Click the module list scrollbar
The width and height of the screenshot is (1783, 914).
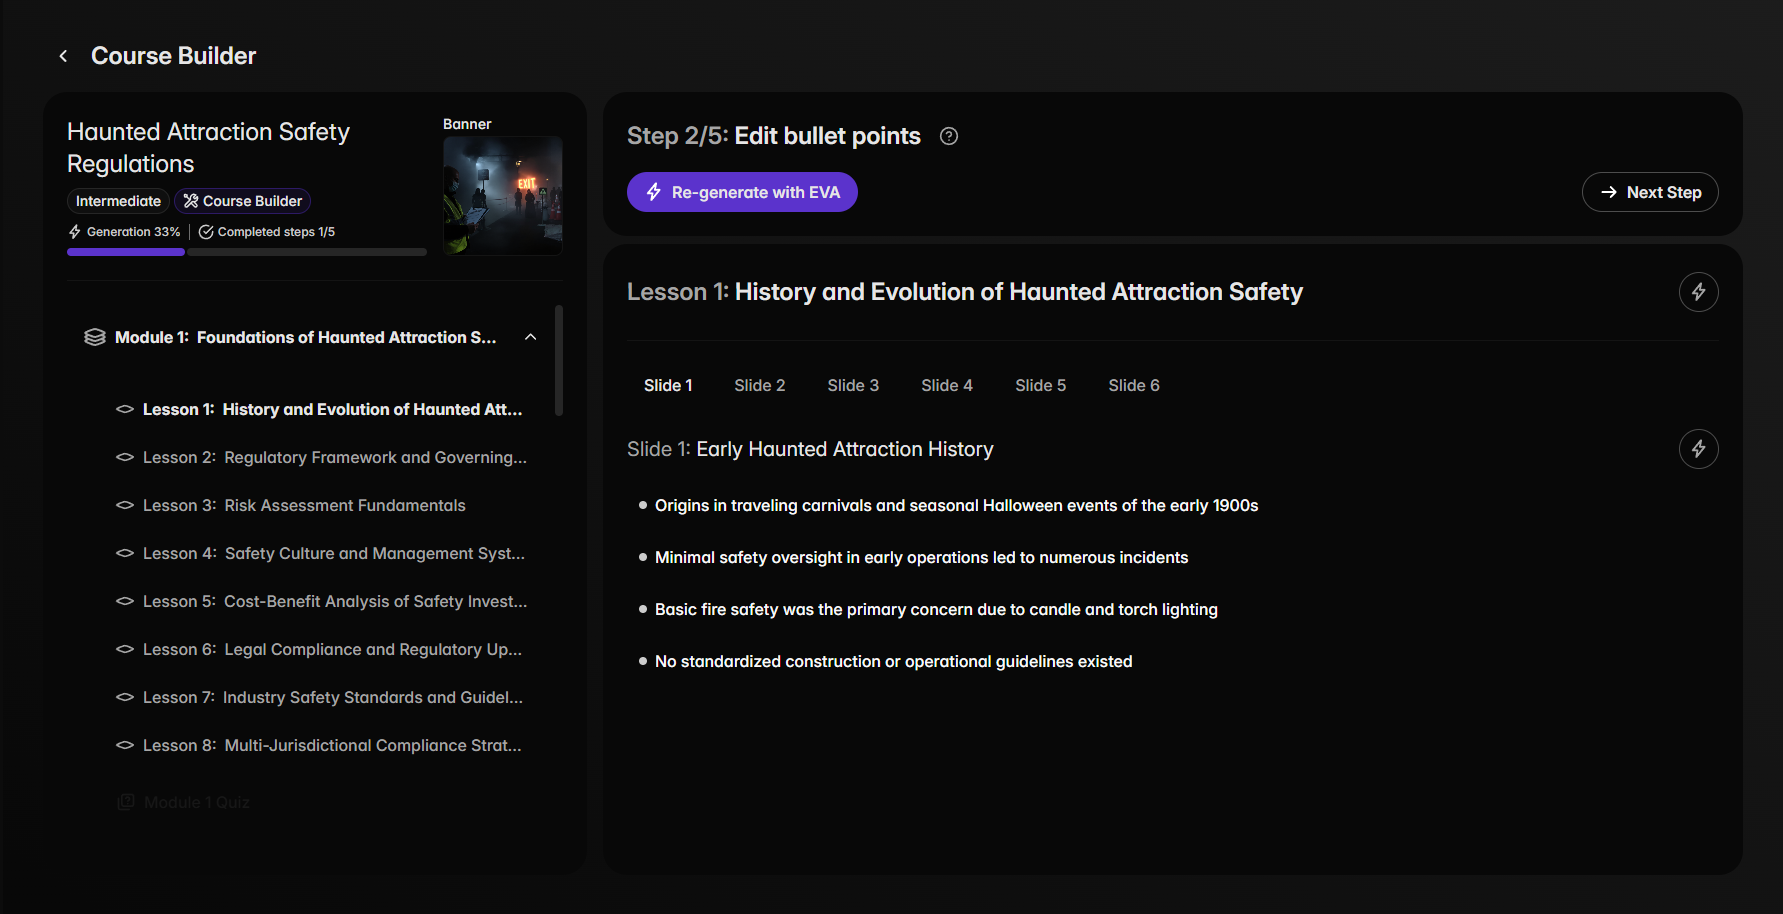(x=559, y=360)
